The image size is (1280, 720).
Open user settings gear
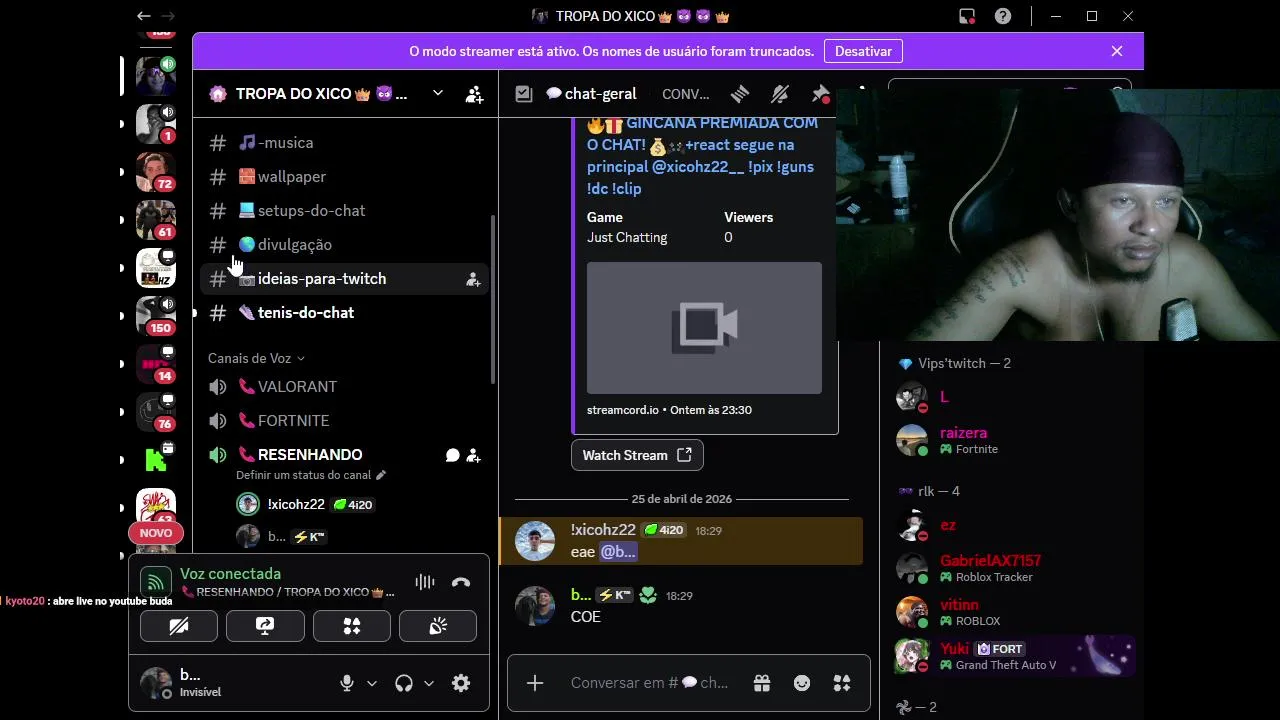(x=461, y=683)
